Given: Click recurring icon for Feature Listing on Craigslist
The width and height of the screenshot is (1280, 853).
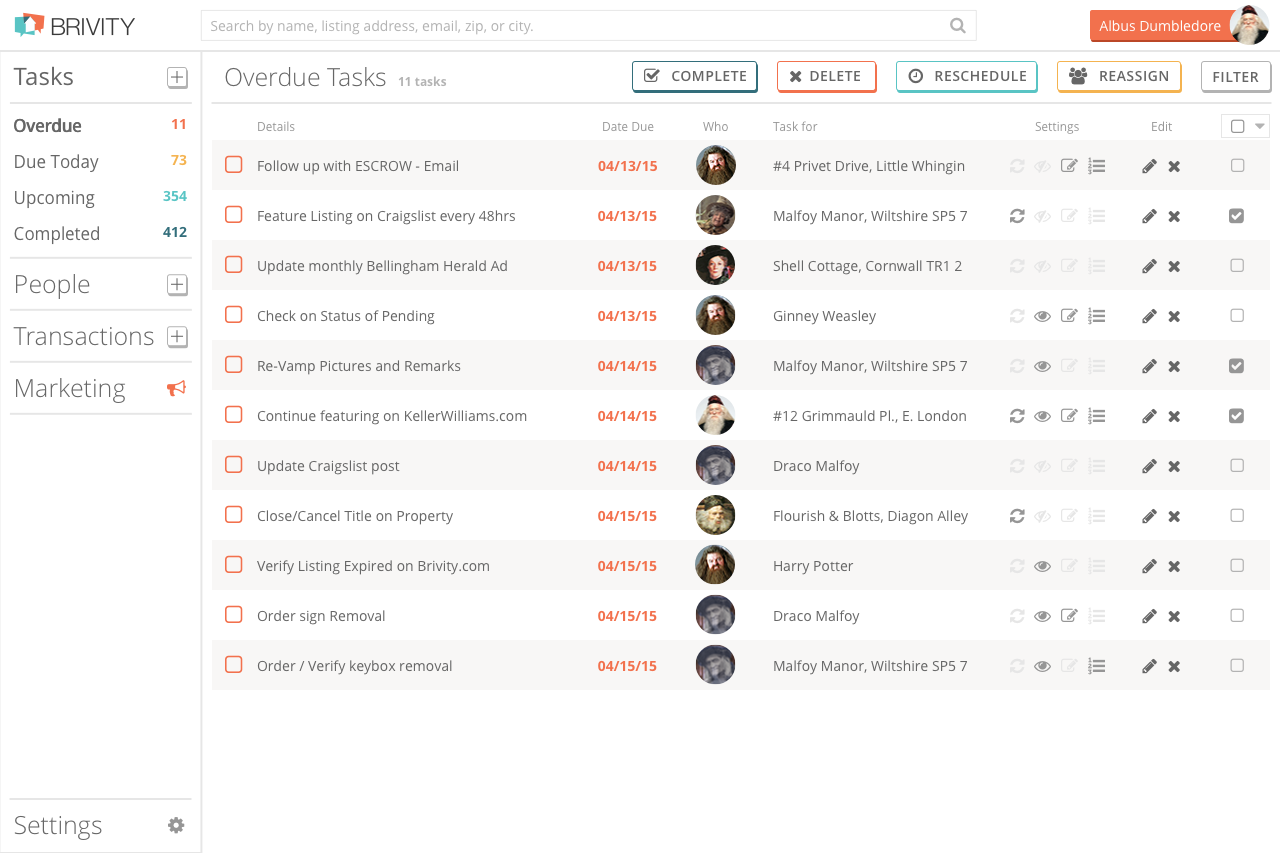Looking at the screenshot, I should (1017, 216).
